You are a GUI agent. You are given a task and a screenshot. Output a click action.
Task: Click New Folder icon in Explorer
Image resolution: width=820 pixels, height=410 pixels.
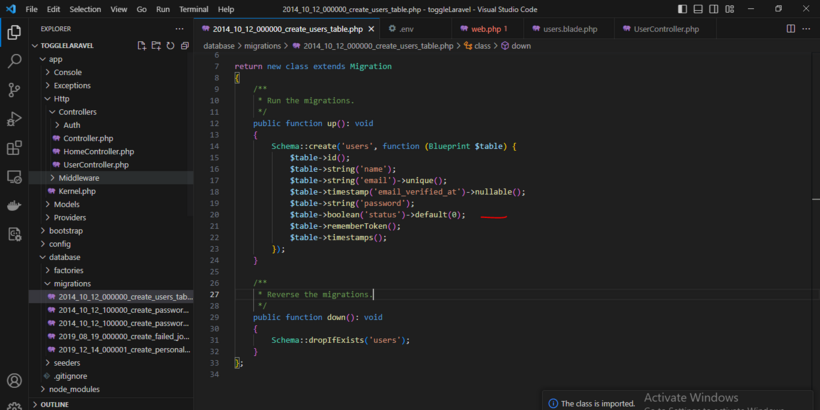(156, 46)
